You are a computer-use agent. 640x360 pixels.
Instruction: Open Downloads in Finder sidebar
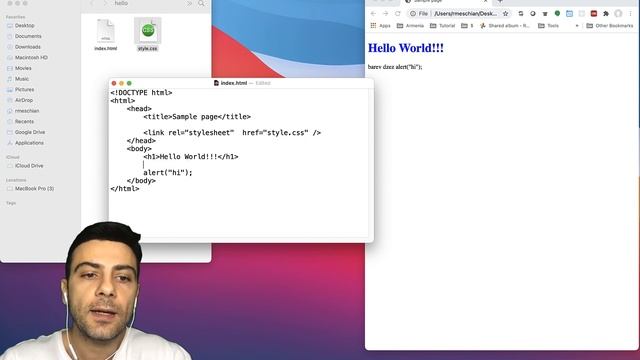point(28,47)
